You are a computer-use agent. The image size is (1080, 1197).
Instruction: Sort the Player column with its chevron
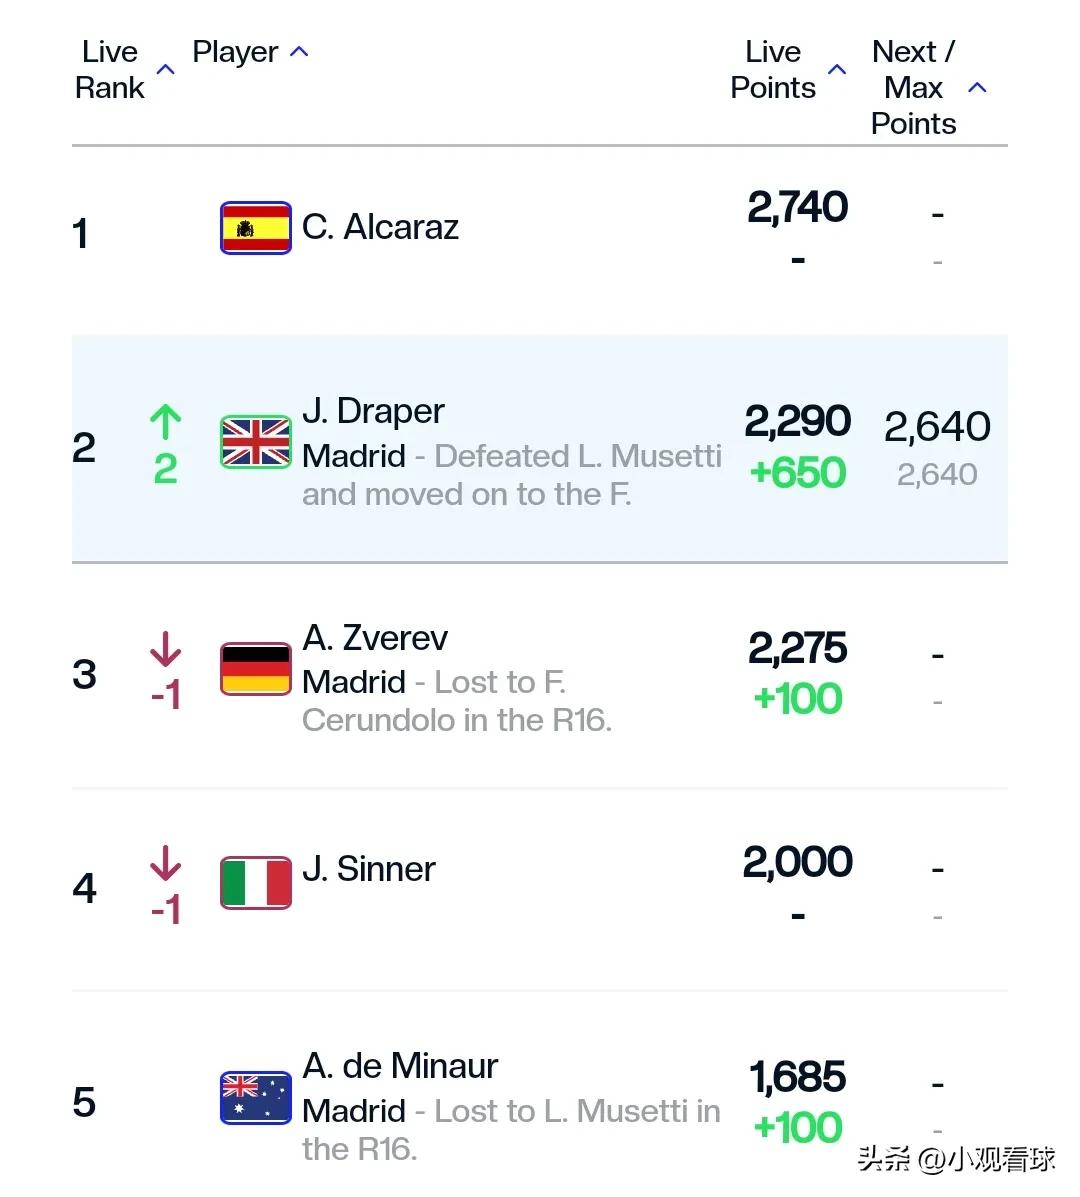click(299, 52)
